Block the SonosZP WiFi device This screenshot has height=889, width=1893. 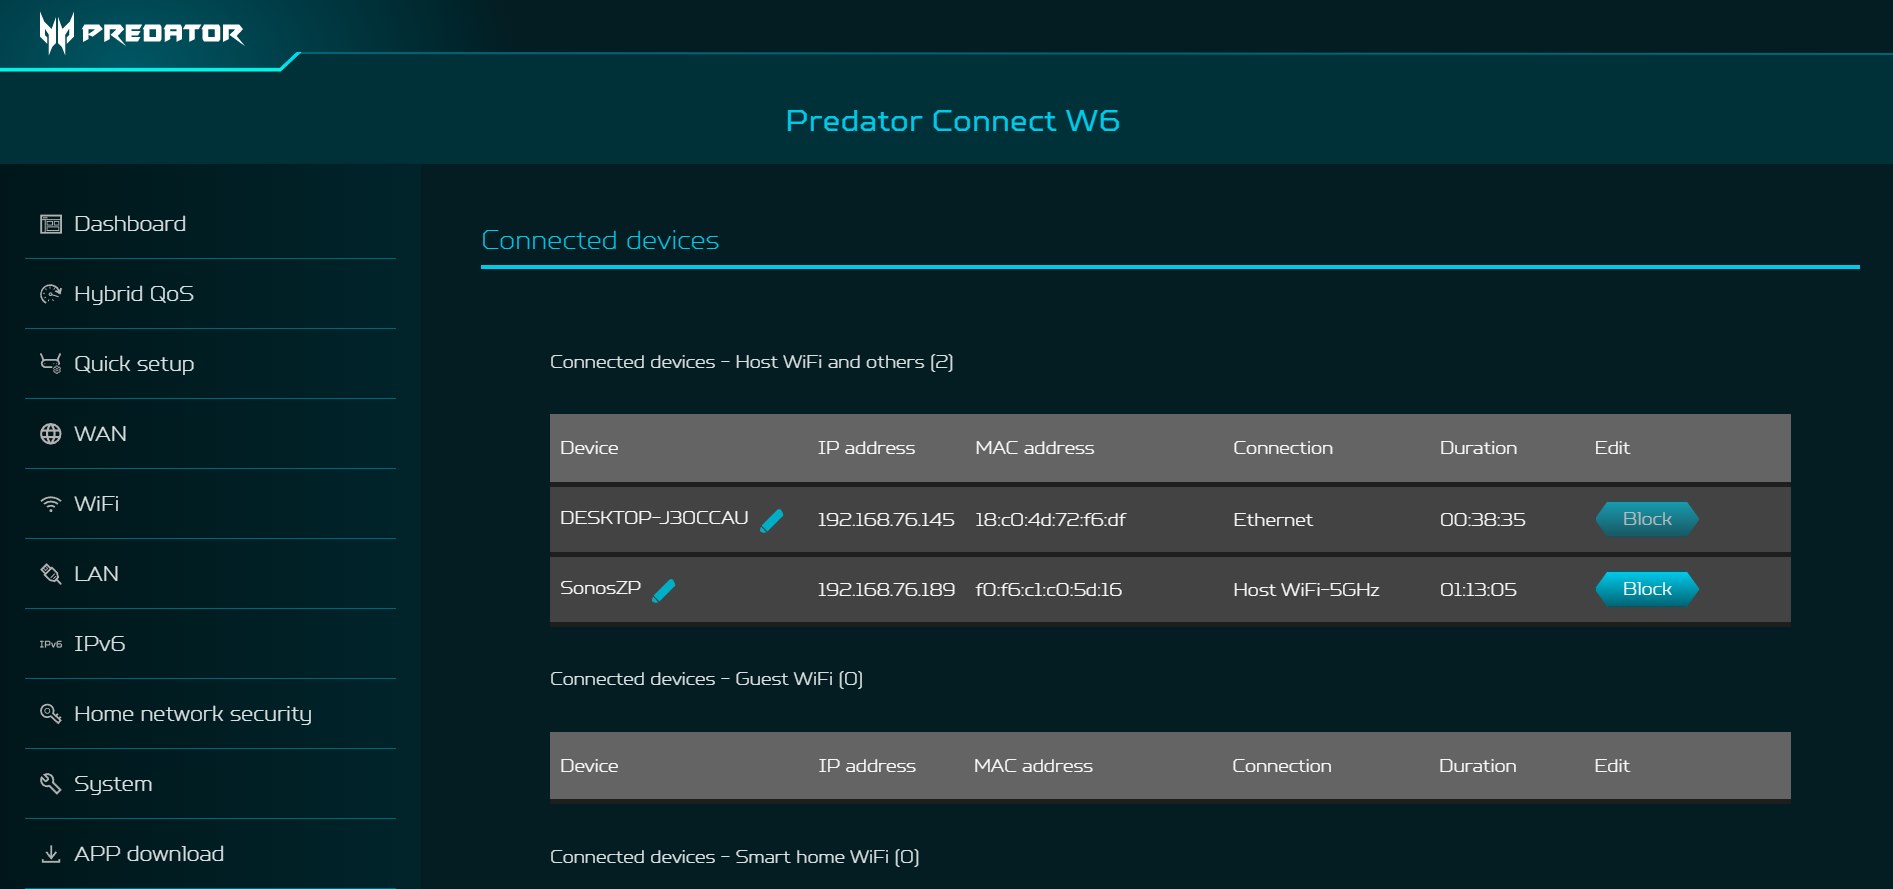(1646, 589)
